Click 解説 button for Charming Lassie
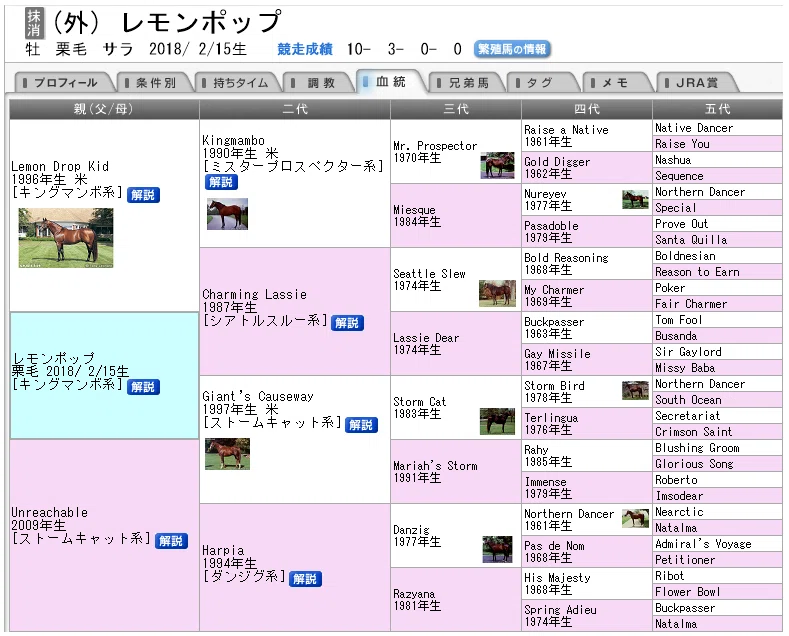The height and width of the screenshot is (636, 789). [x=347, y=323]
